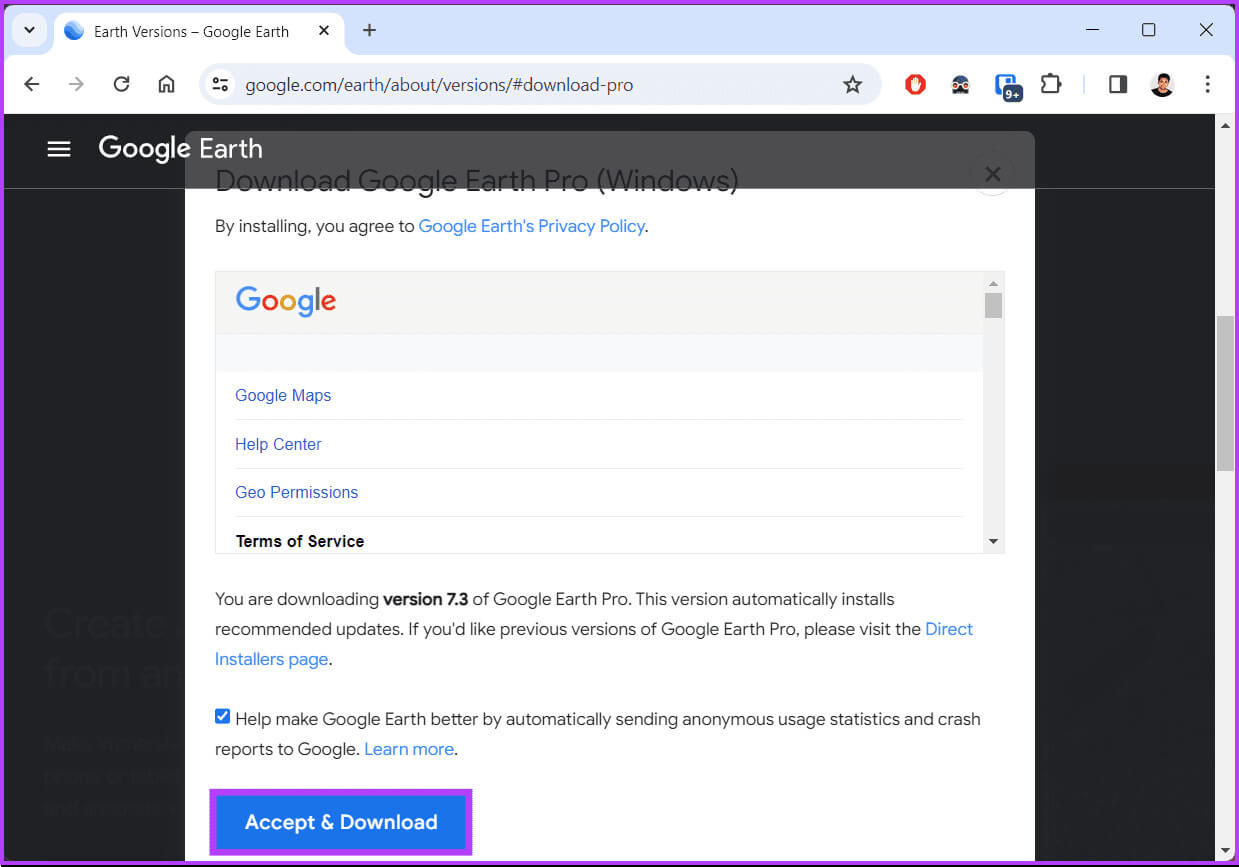The height and width of the screenshot is (867, 1239).
Task: Maximize the Chrome window
Action: click(1148, 30)
